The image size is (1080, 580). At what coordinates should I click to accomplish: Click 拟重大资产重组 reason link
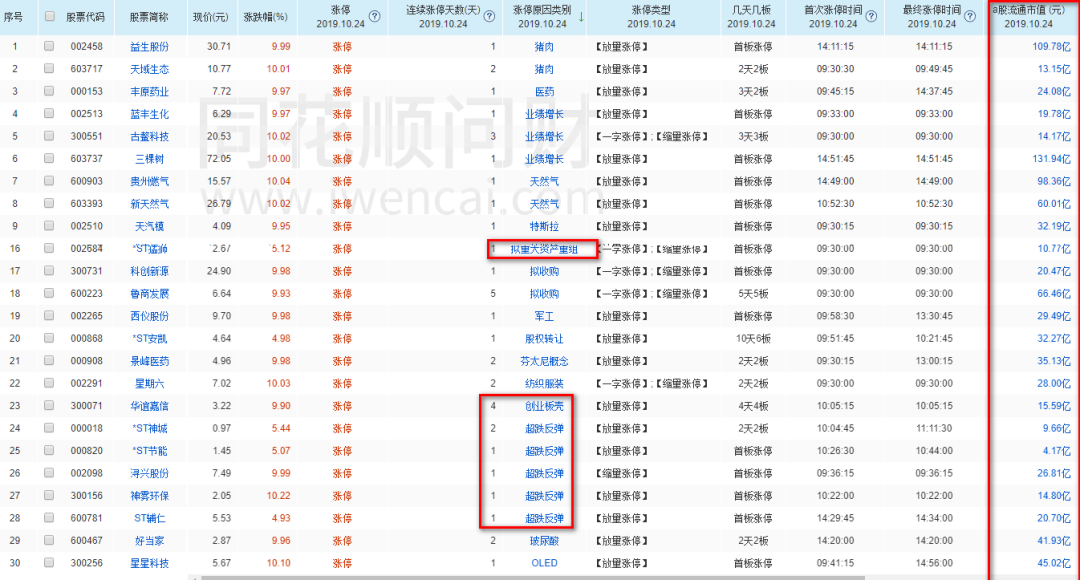pos(544,249)
